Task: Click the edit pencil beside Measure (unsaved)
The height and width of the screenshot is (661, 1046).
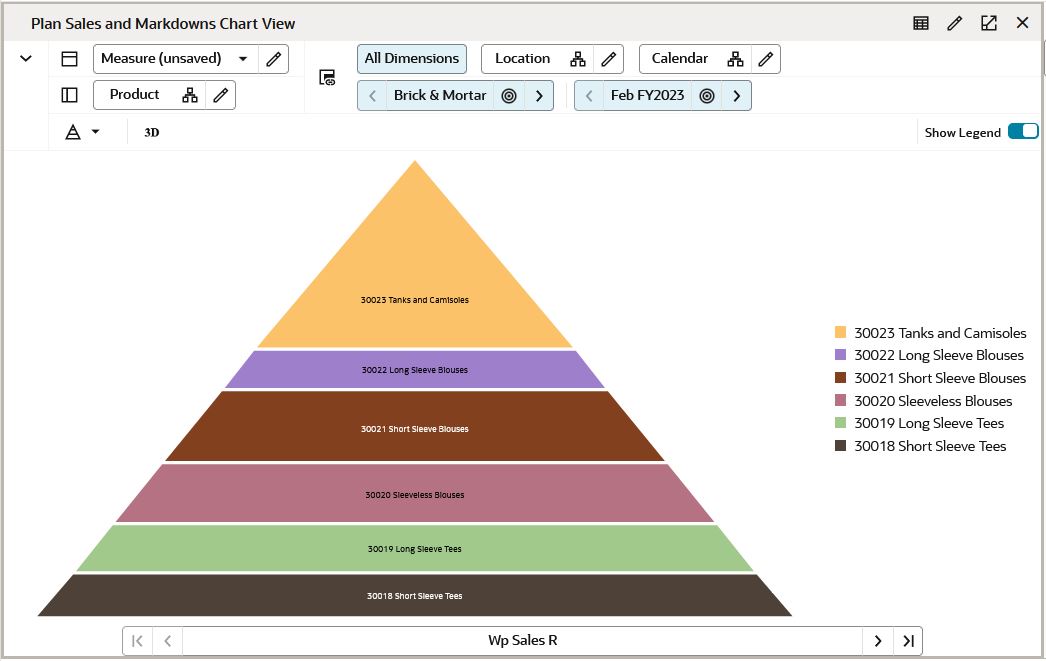Action: coord(273,59)
